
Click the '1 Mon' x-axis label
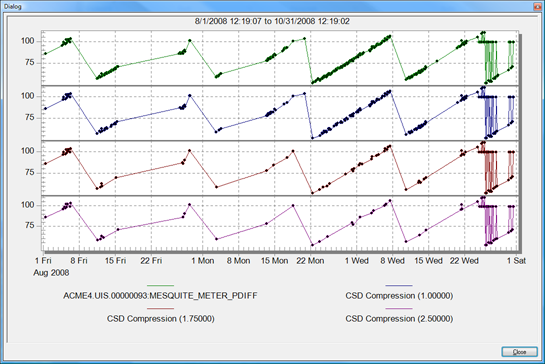[x=203, y=261]
